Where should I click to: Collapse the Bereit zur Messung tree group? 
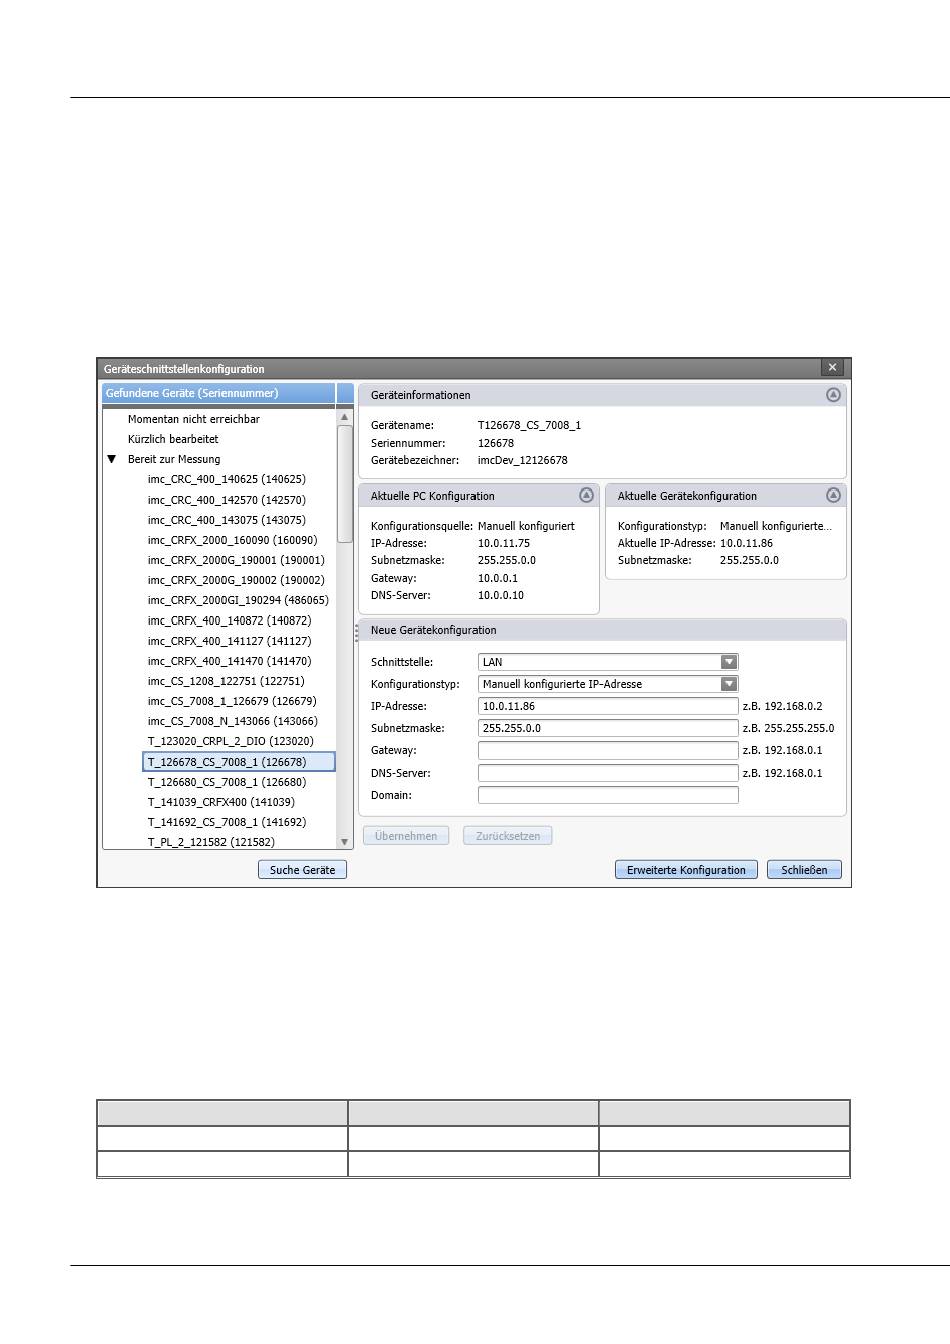(112, 459)
